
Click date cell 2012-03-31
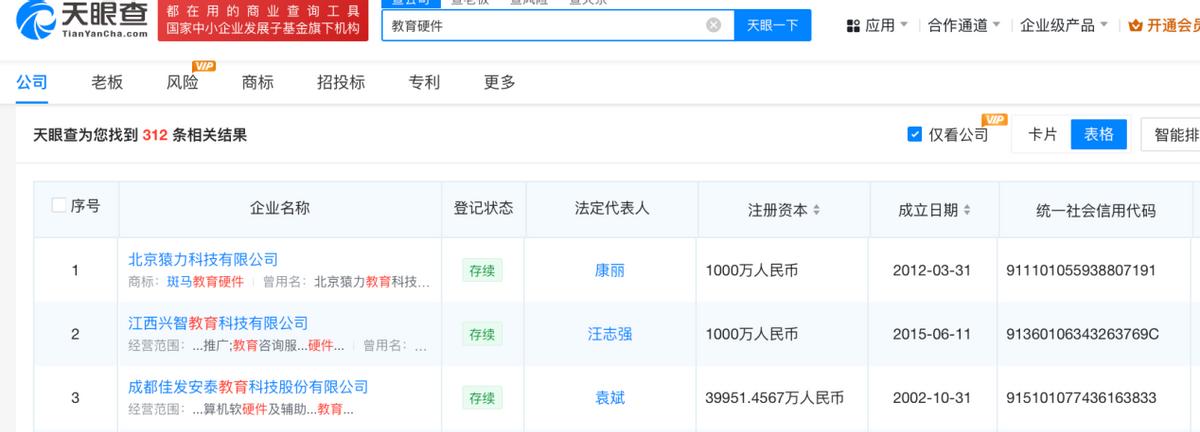point(933,270)
